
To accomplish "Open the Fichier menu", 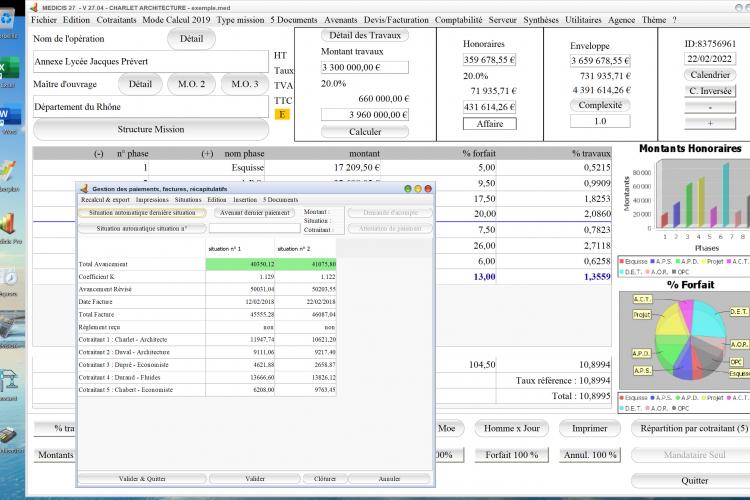I will click(44, 20).
